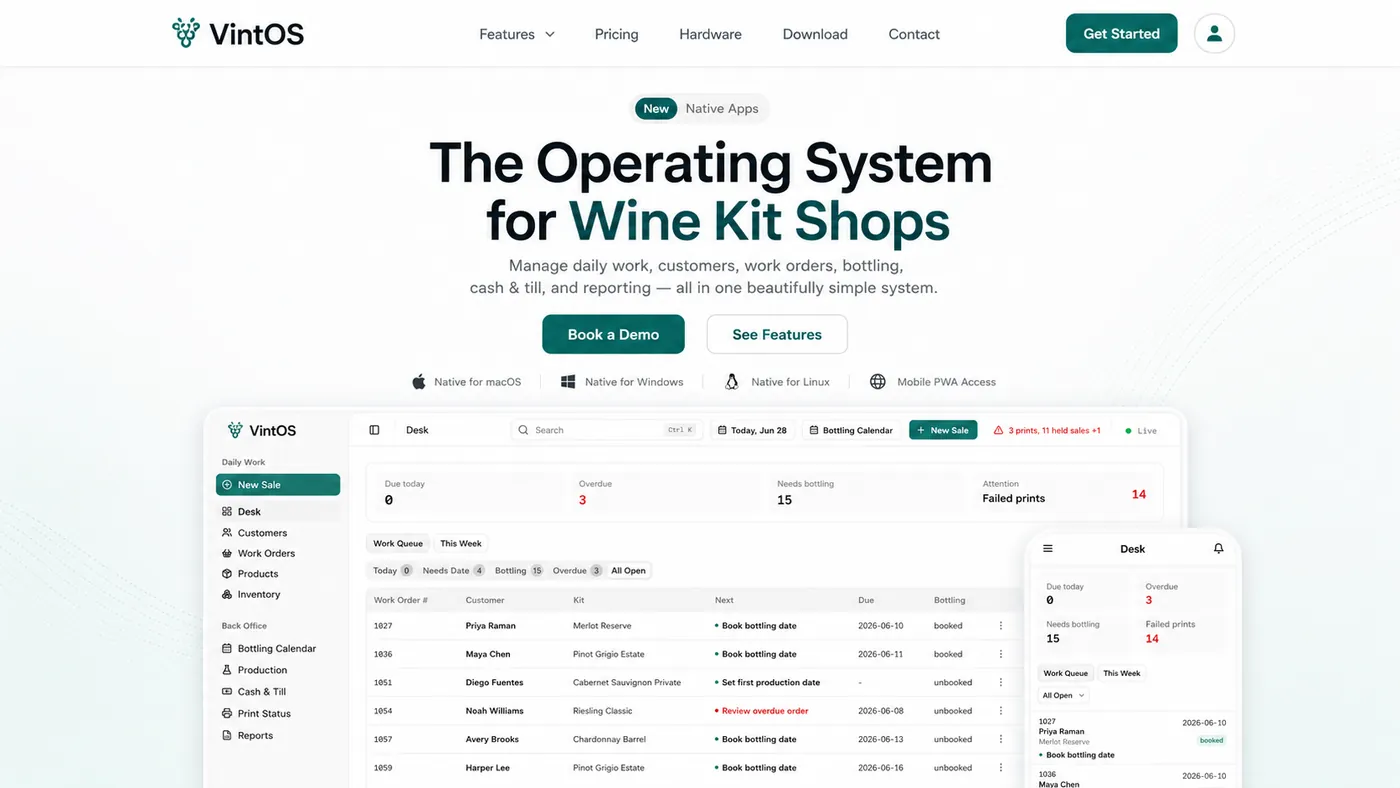Screen dimensions: 1400x788
Task: Click the Linux penguin icon
Action: pyautogui.click(x=732, y=382)
